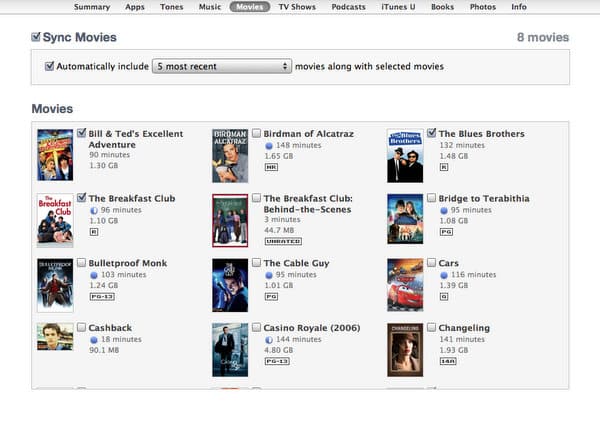Image resolution: width=600 pixels, height=427 pixels.
Task: Click the NR rating badge of Birdman of Alcatraz
Action: (x=271, y=167)
